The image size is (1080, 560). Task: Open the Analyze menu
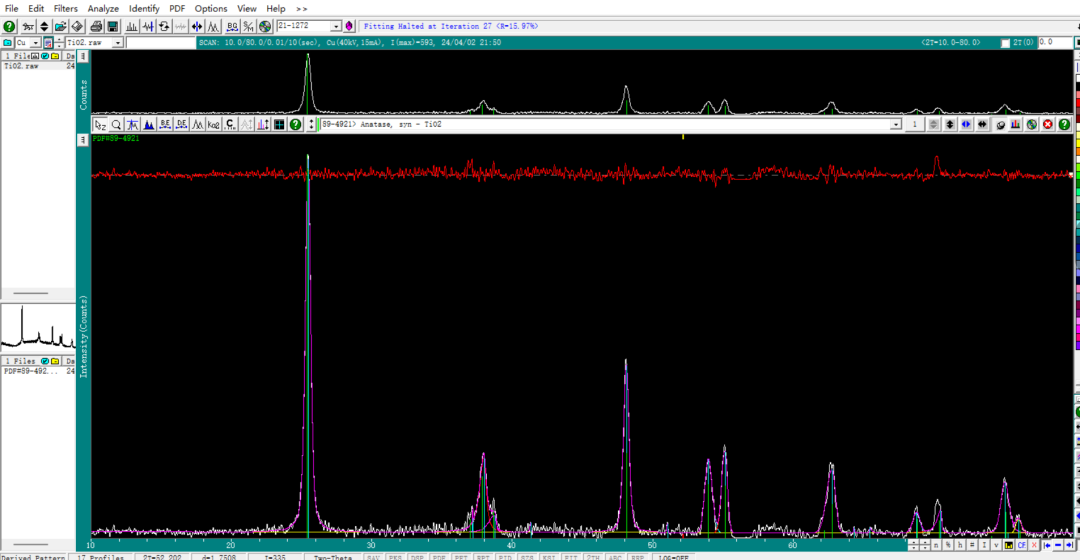pyautogui.click(x=103, y=8)
